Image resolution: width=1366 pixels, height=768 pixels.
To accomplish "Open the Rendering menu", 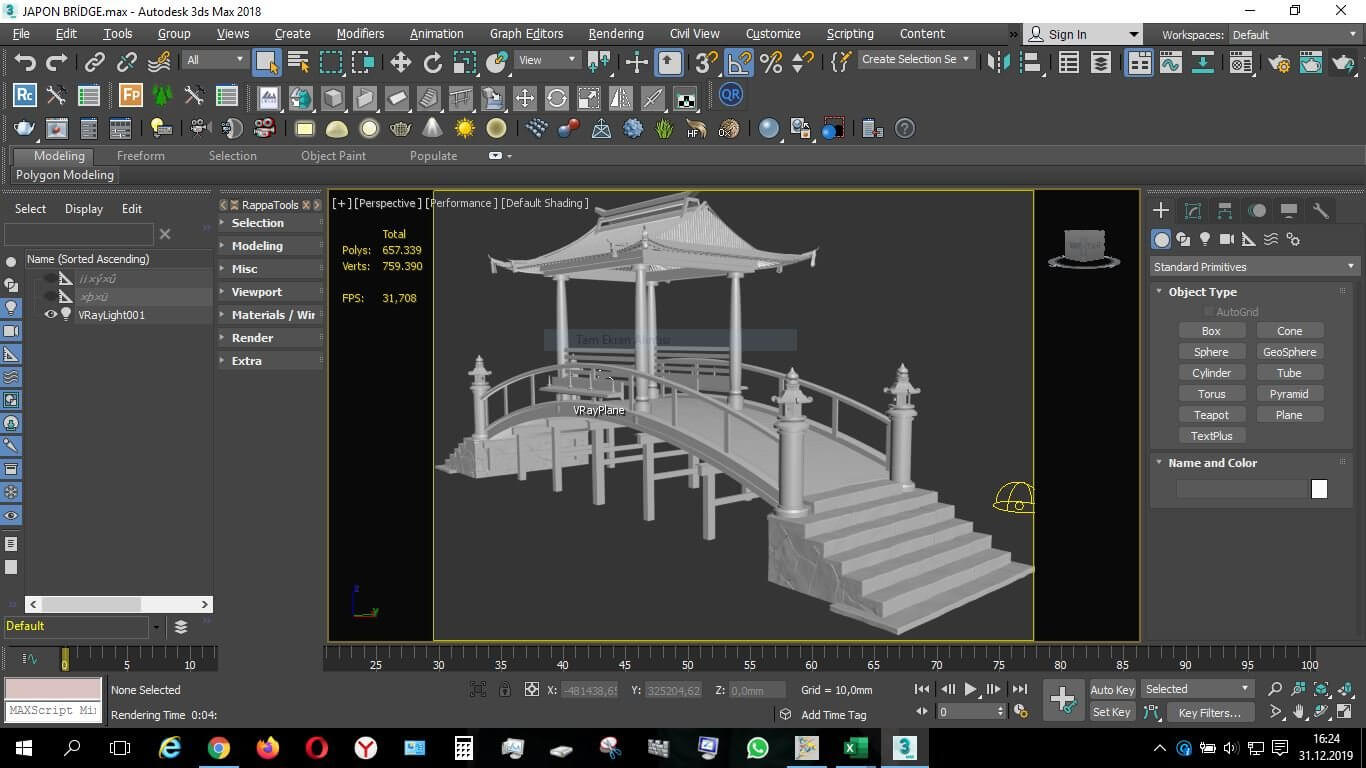I will pos(616,33).
